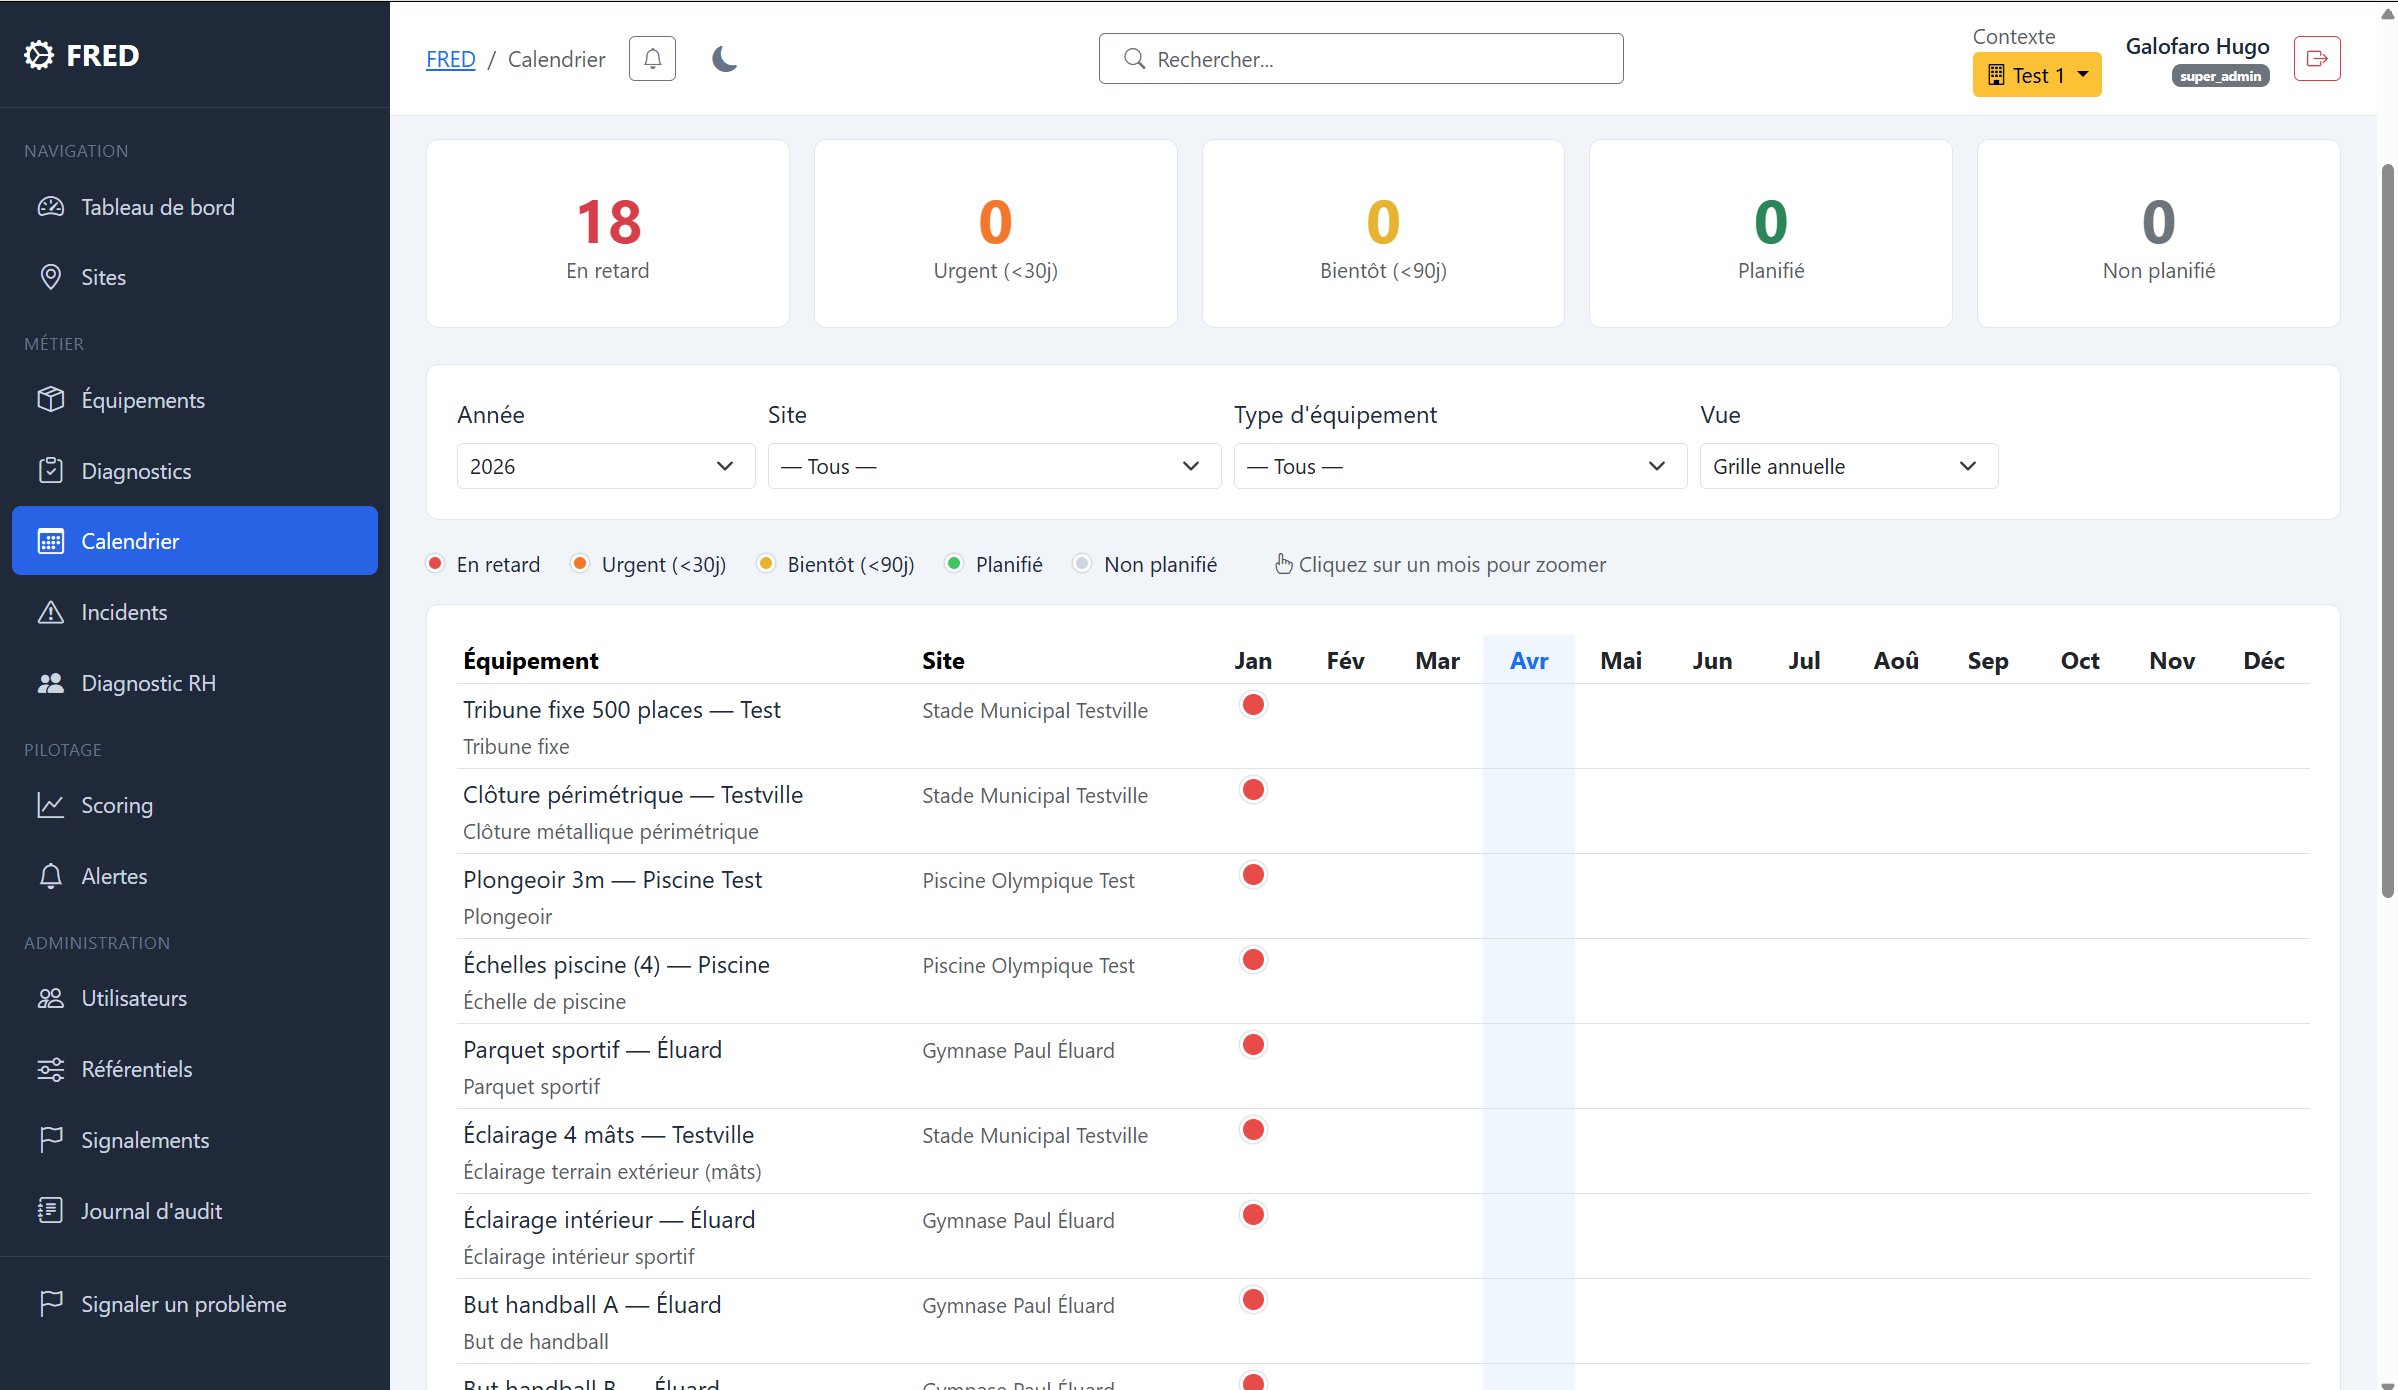Open Référentiels via the sliders icon

pos(50,1069)
